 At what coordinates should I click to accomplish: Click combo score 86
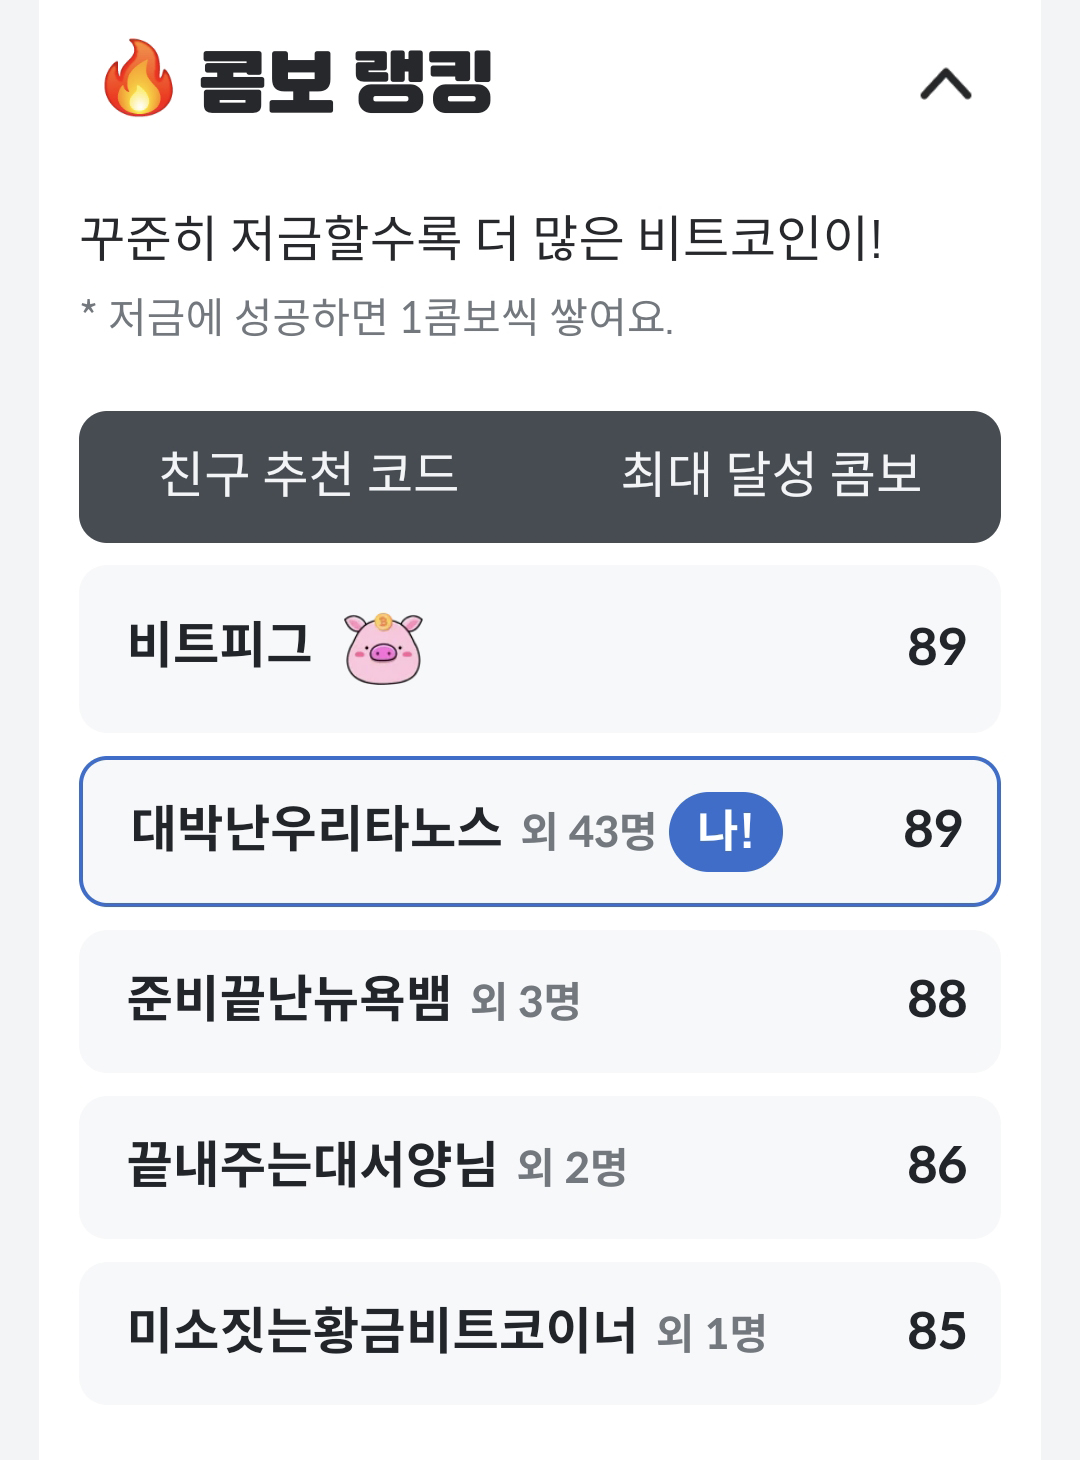[x=937, y=1165]
